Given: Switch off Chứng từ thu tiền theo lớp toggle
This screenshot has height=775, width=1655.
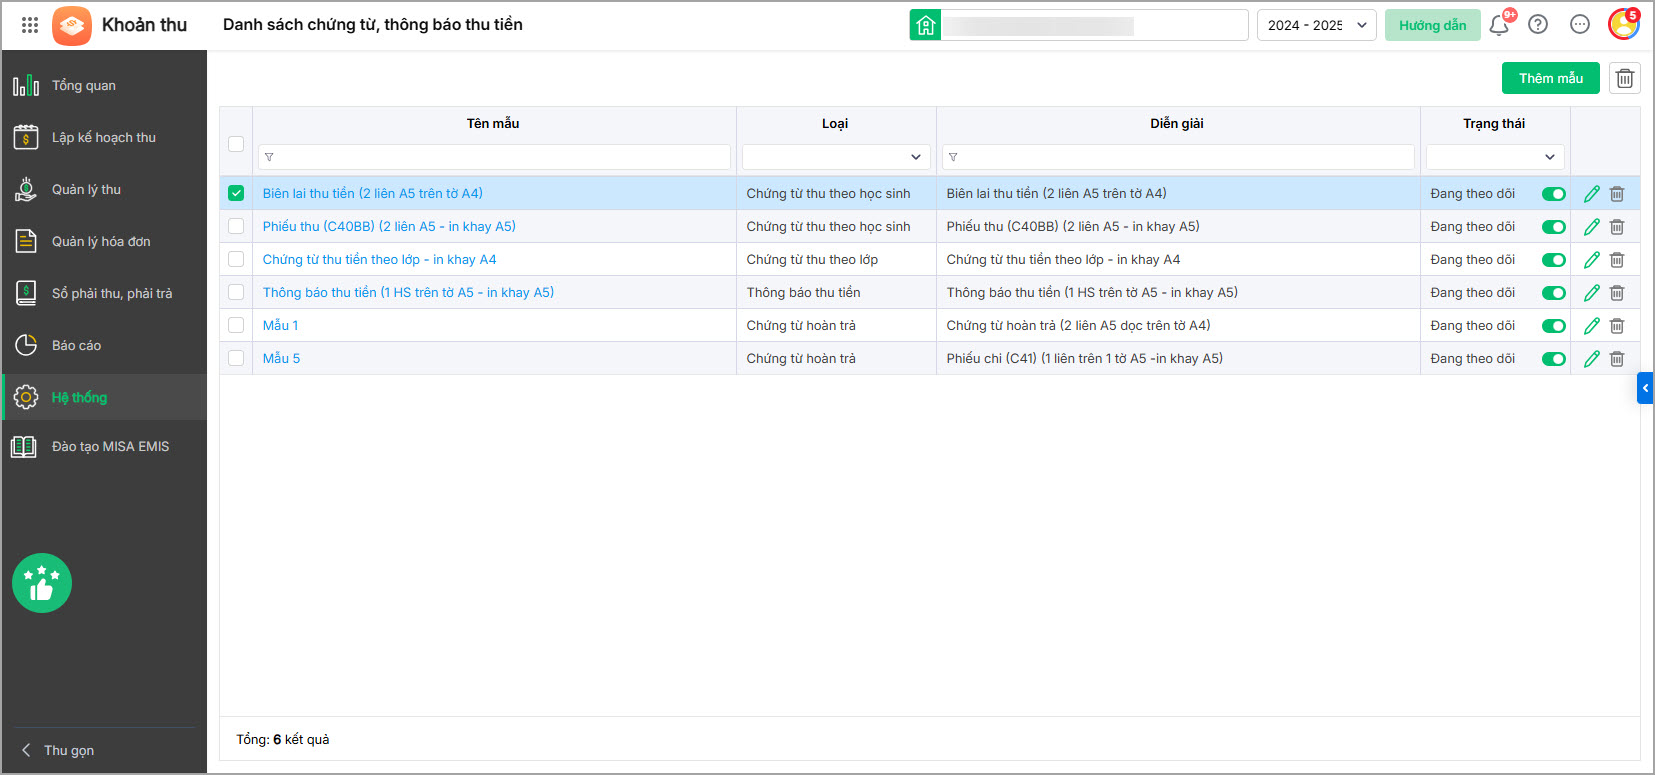Looking at the screenshot, I should 1554,260.
